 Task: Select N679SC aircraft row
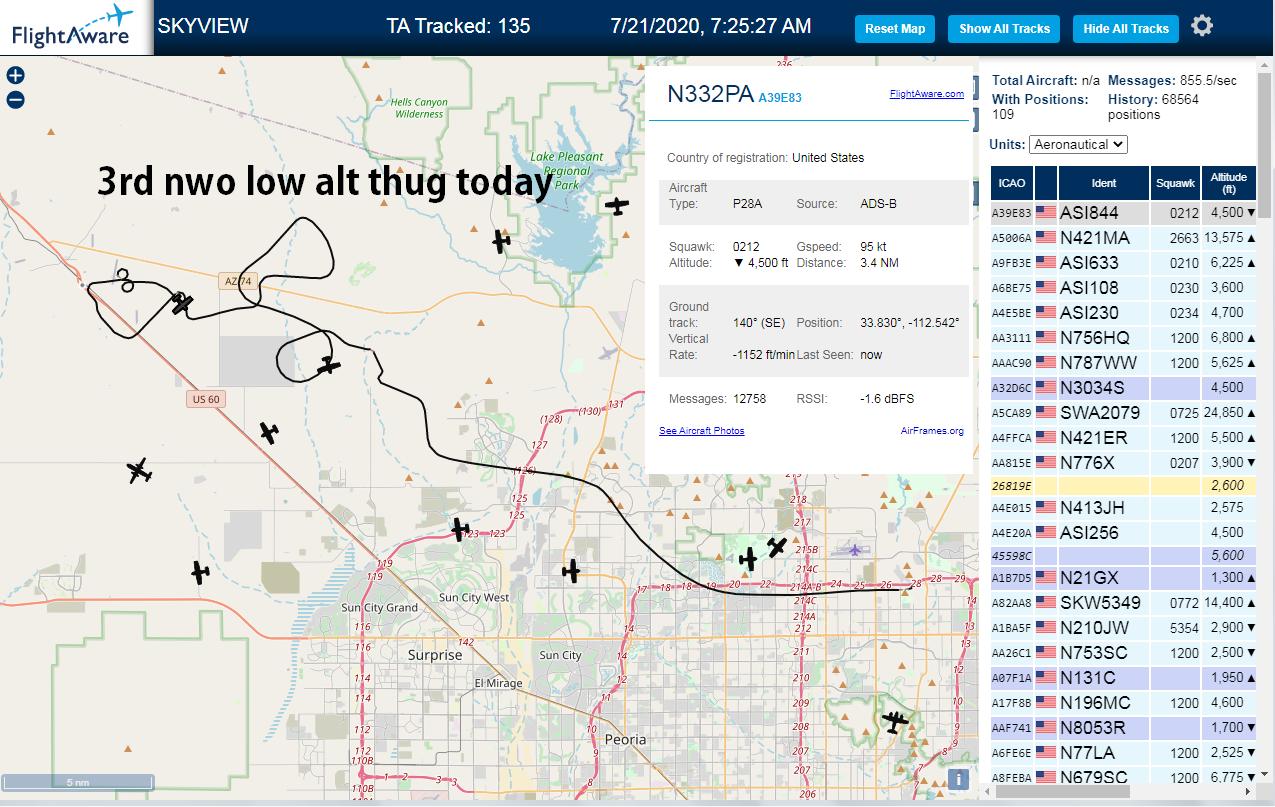point(1123,776)
